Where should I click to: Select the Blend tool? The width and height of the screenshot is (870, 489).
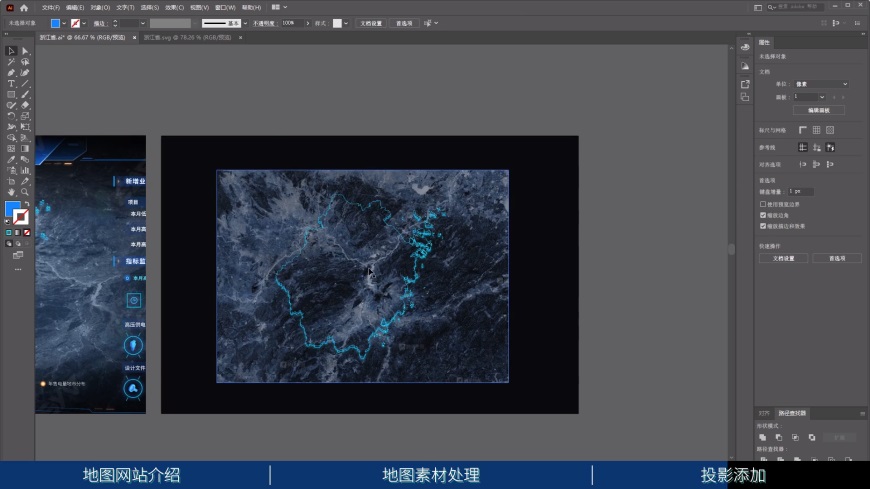[x=25, y=159]
